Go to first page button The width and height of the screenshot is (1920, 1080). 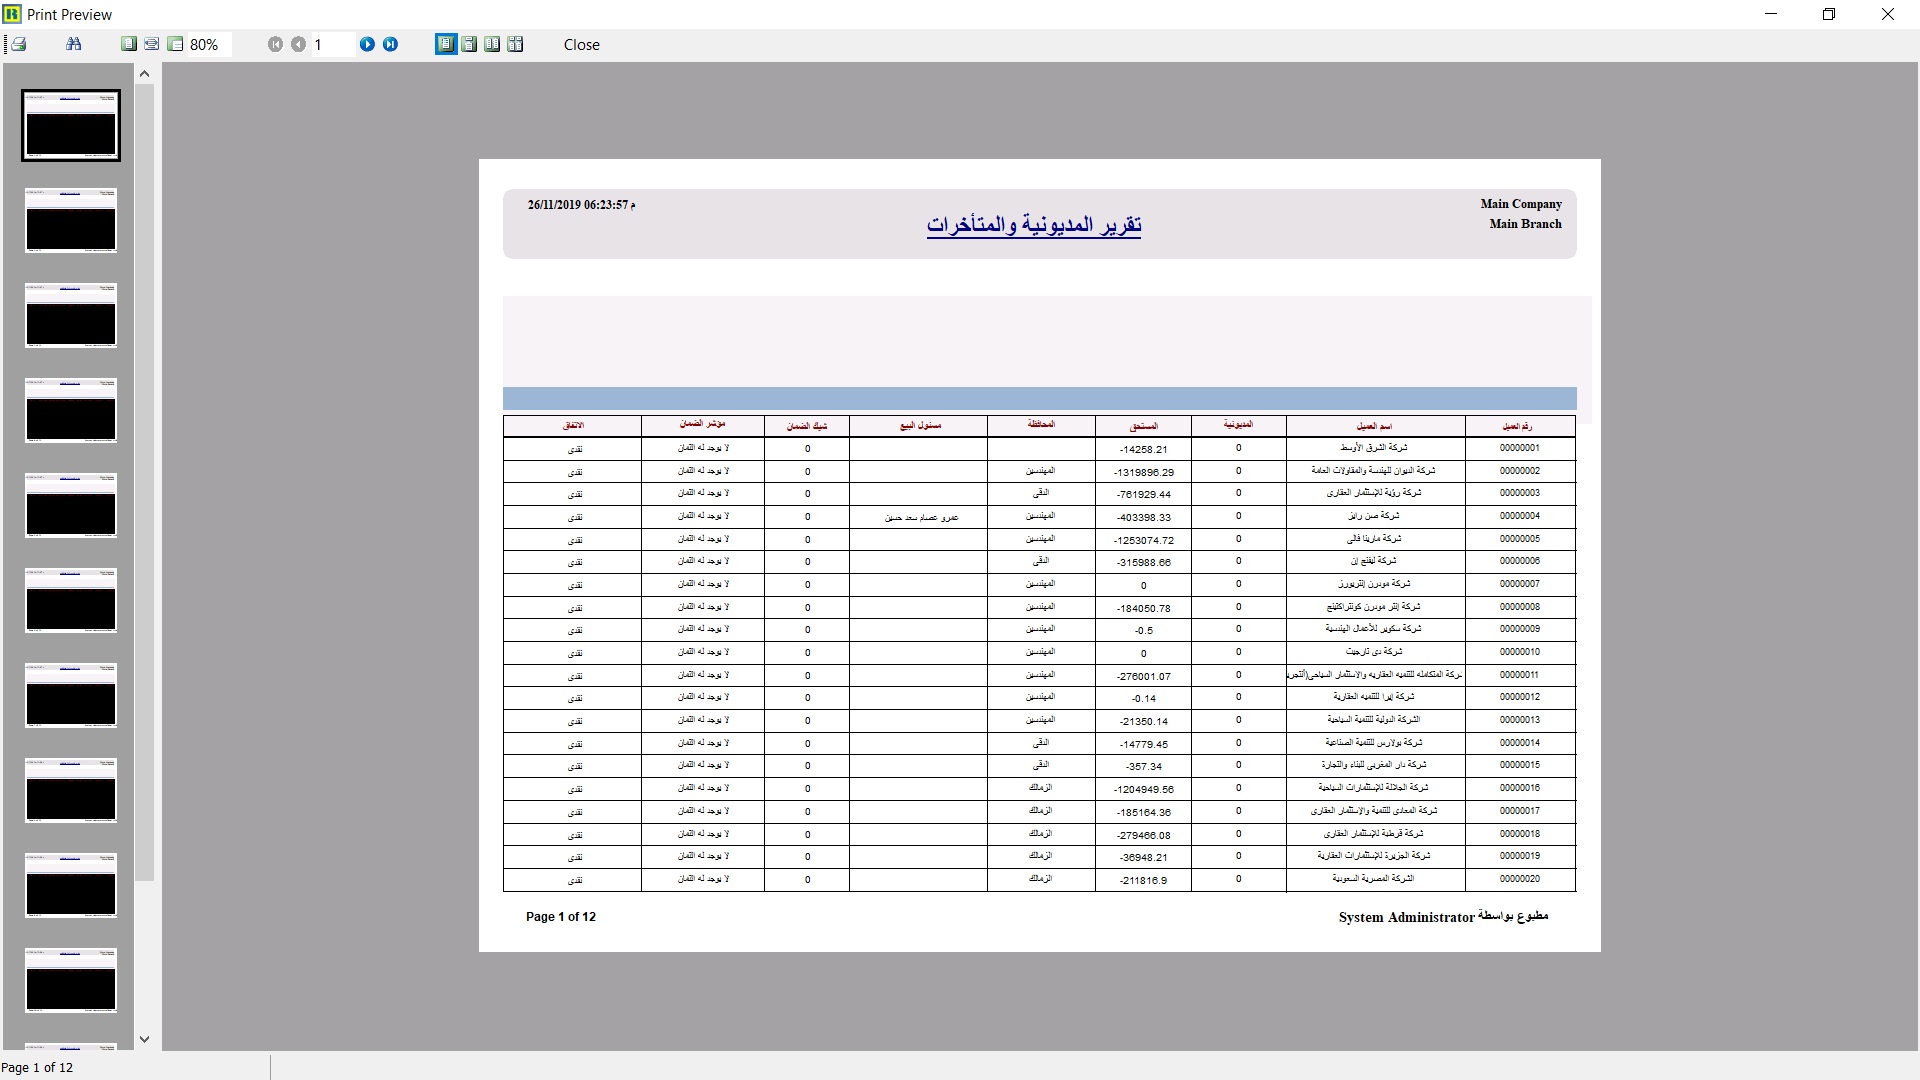coord(275,44)
